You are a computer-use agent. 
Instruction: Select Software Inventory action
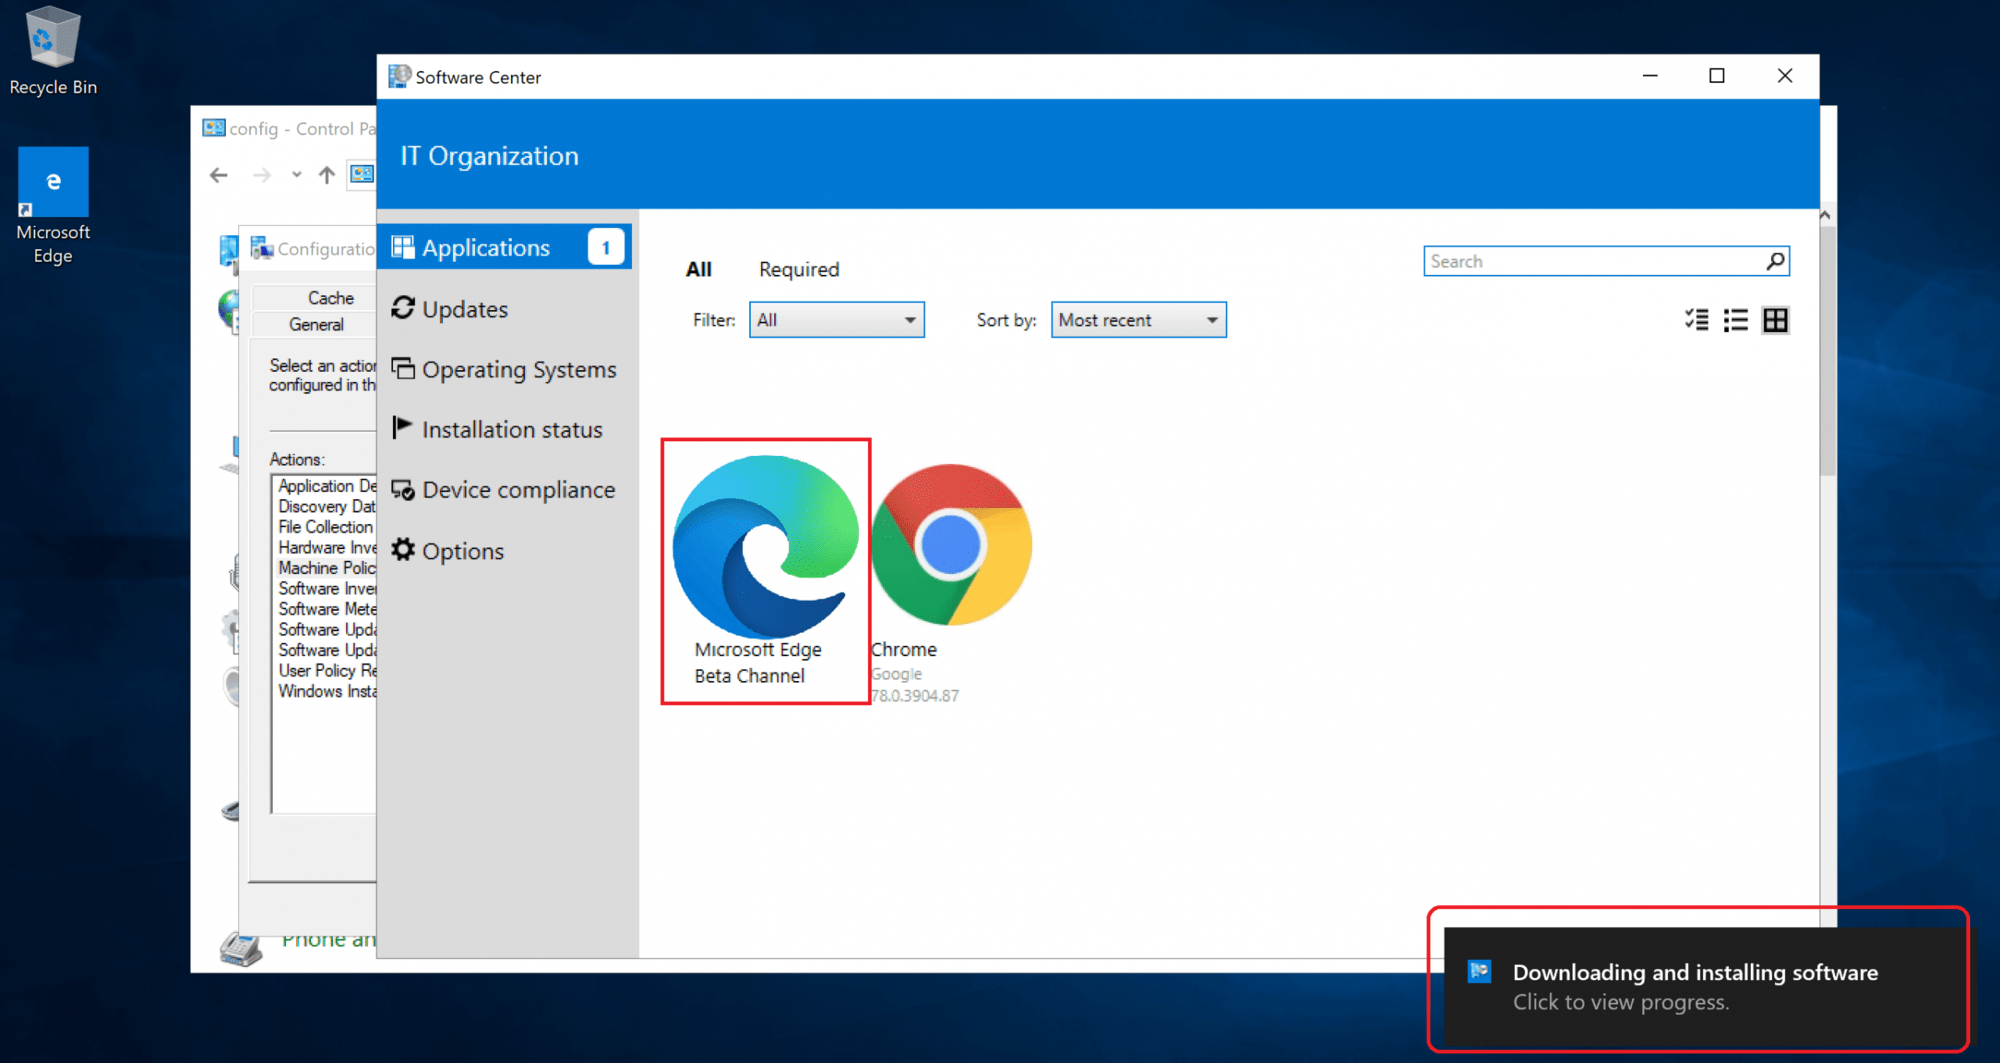tap(327, 588)
